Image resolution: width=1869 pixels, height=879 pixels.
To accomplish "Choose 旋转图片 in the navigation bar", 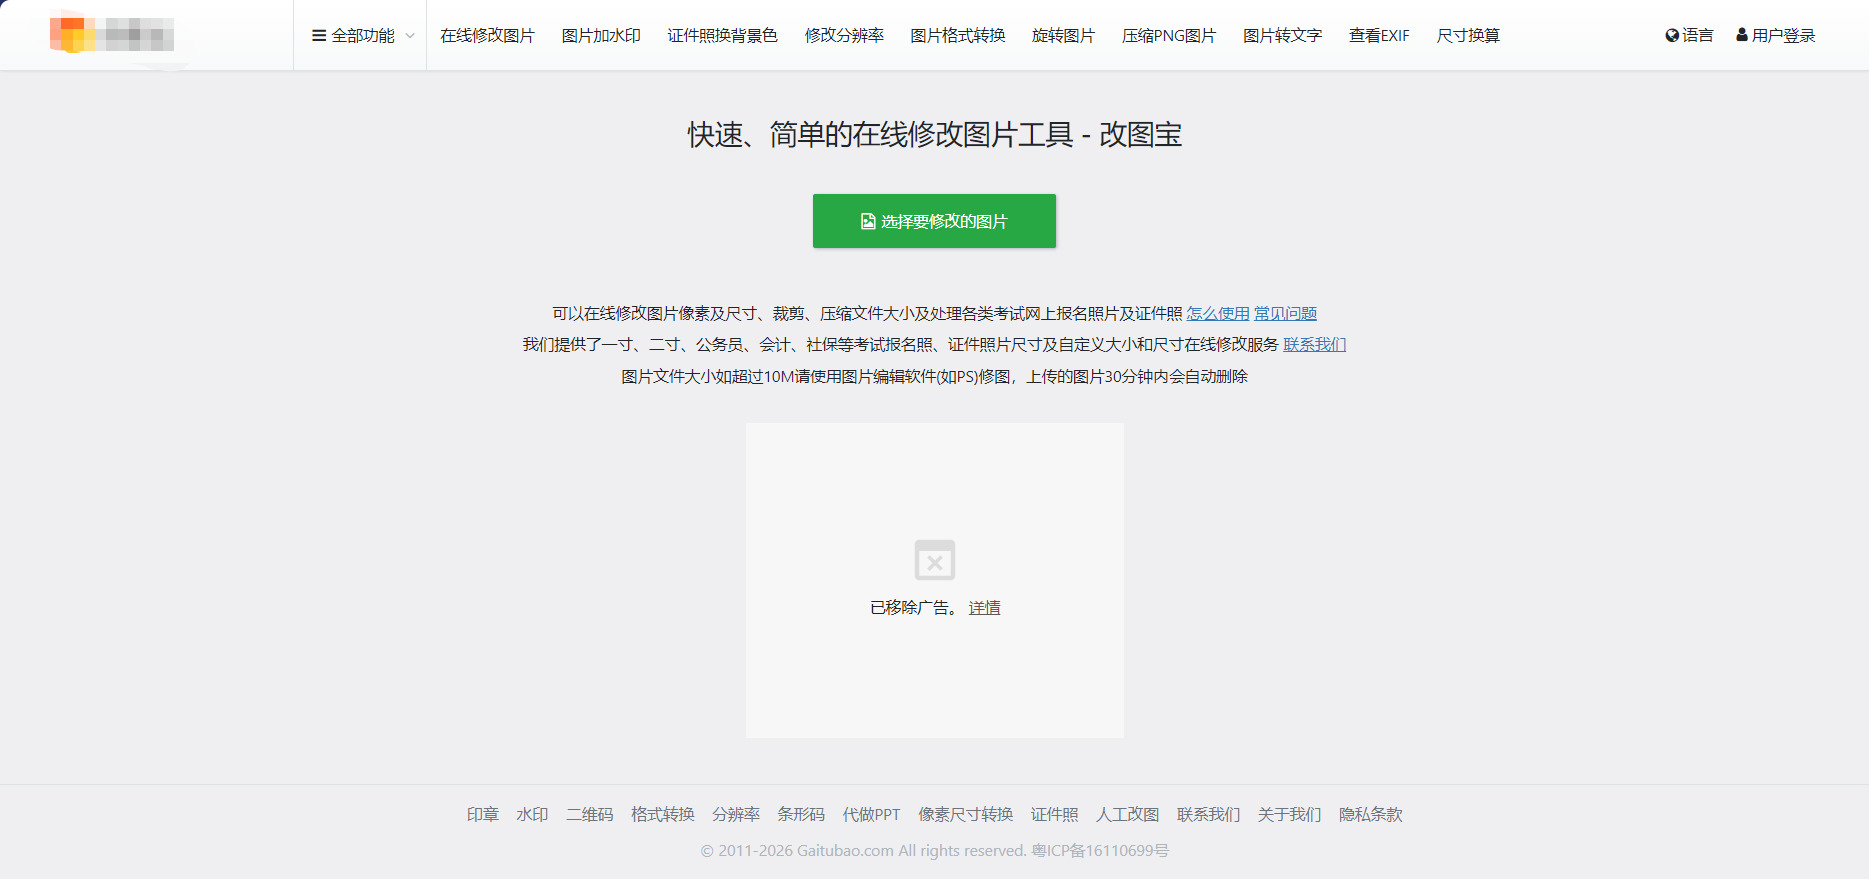I will 1064,36.
